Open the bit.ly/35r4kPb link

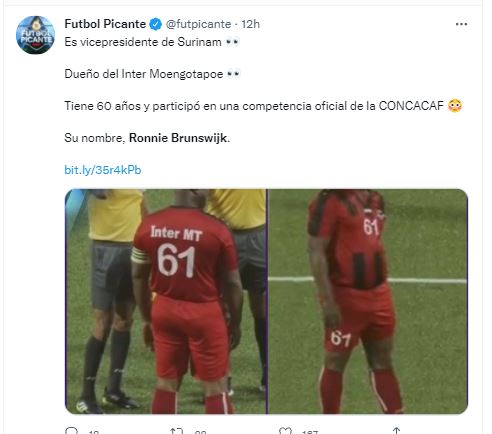[x=103, y=170]
